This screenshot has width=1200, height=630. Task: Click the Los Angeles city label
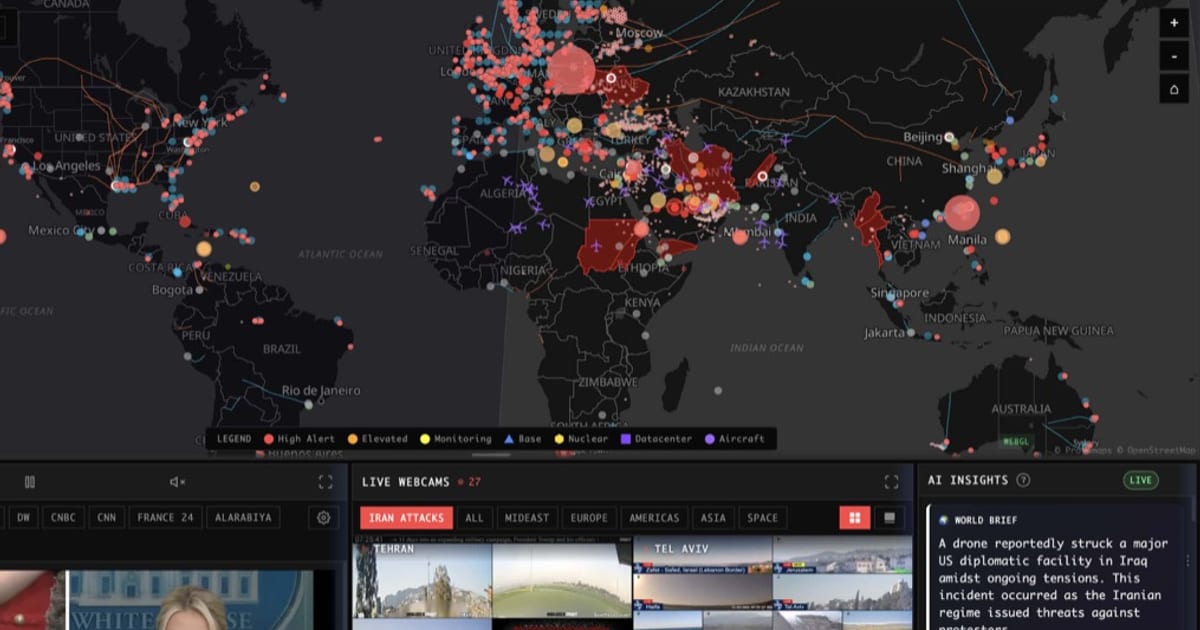pyautogui.click(x=64, y=166)
